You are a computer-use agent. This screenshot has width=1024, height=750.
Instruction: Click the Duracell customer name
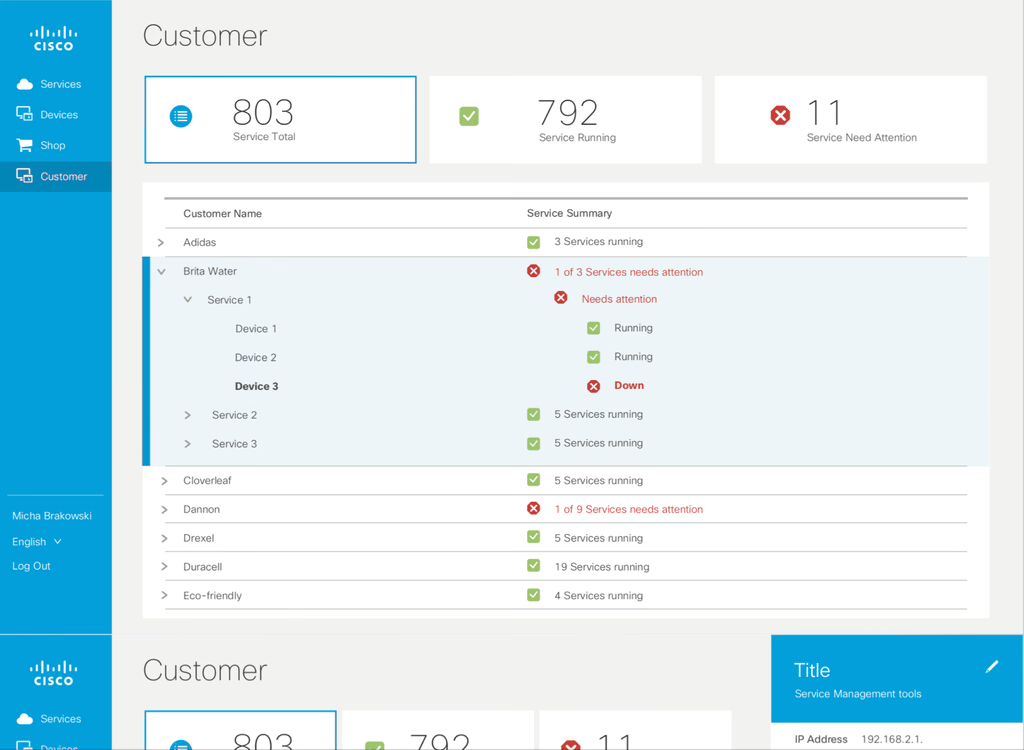[202, 566]
